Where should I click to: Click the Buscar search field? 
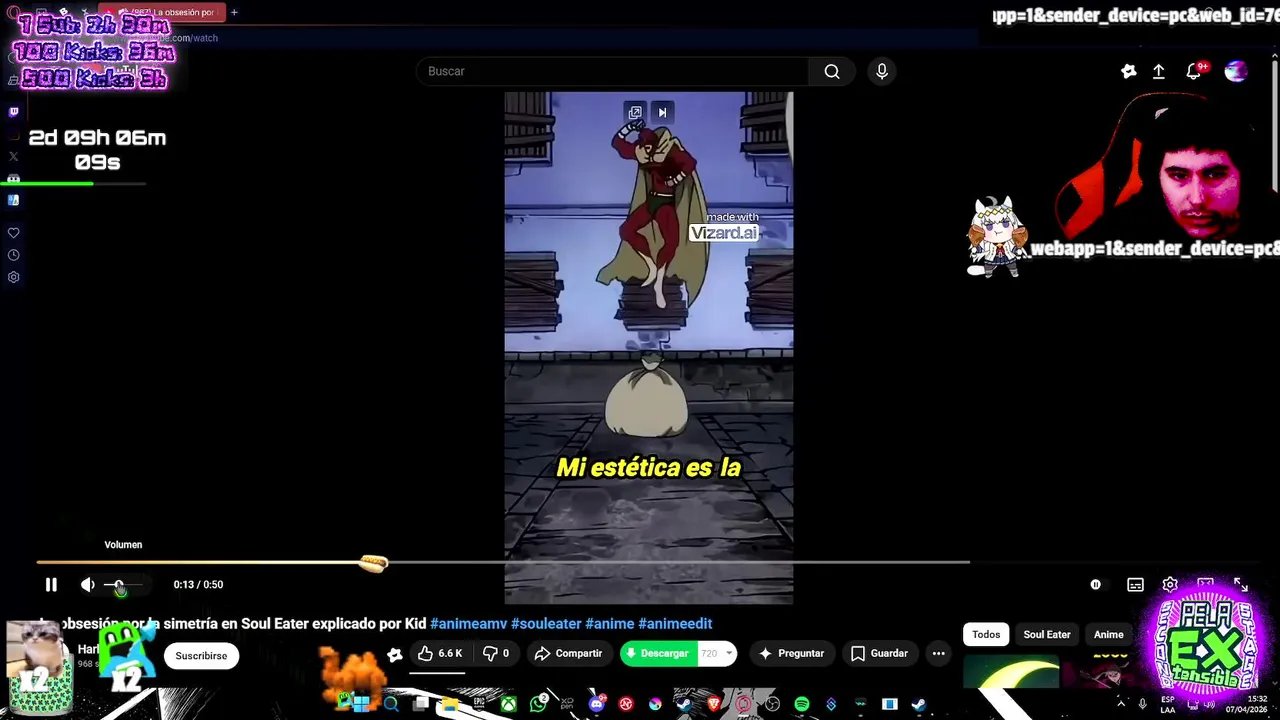pyautogui.click(x=613, y=71)
